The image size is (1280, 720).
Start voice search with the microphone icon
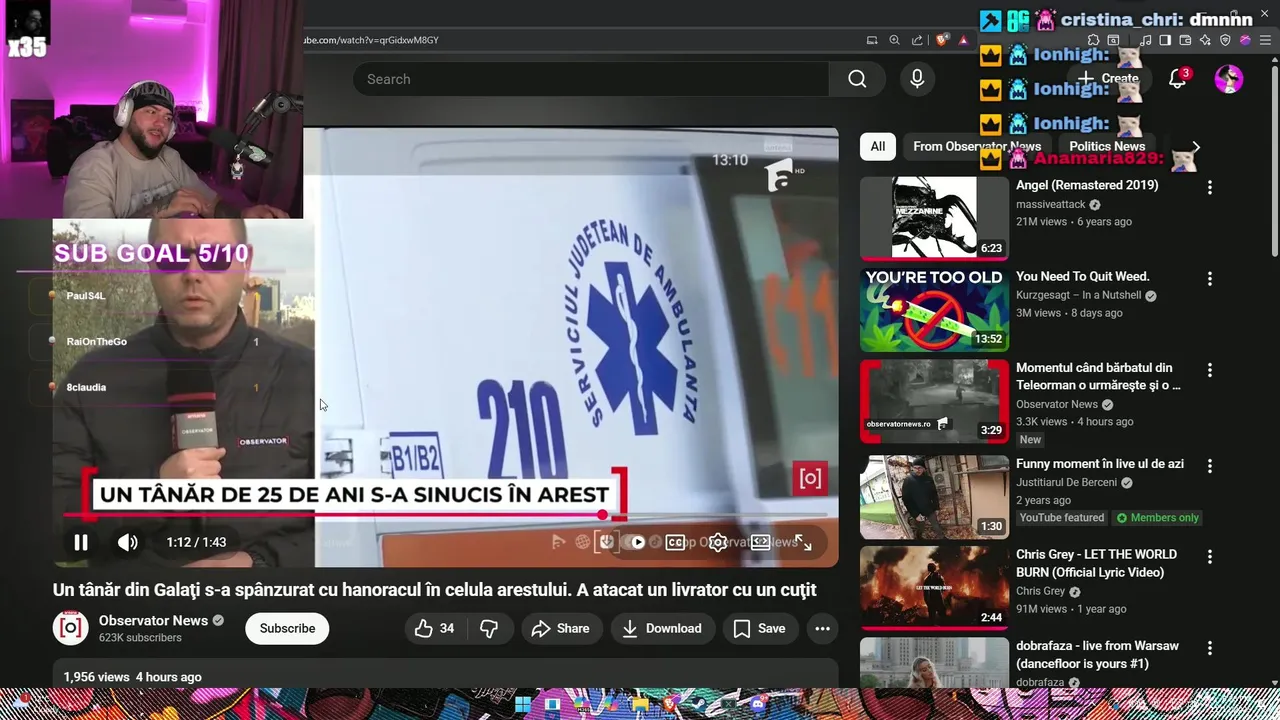[917, 79]
